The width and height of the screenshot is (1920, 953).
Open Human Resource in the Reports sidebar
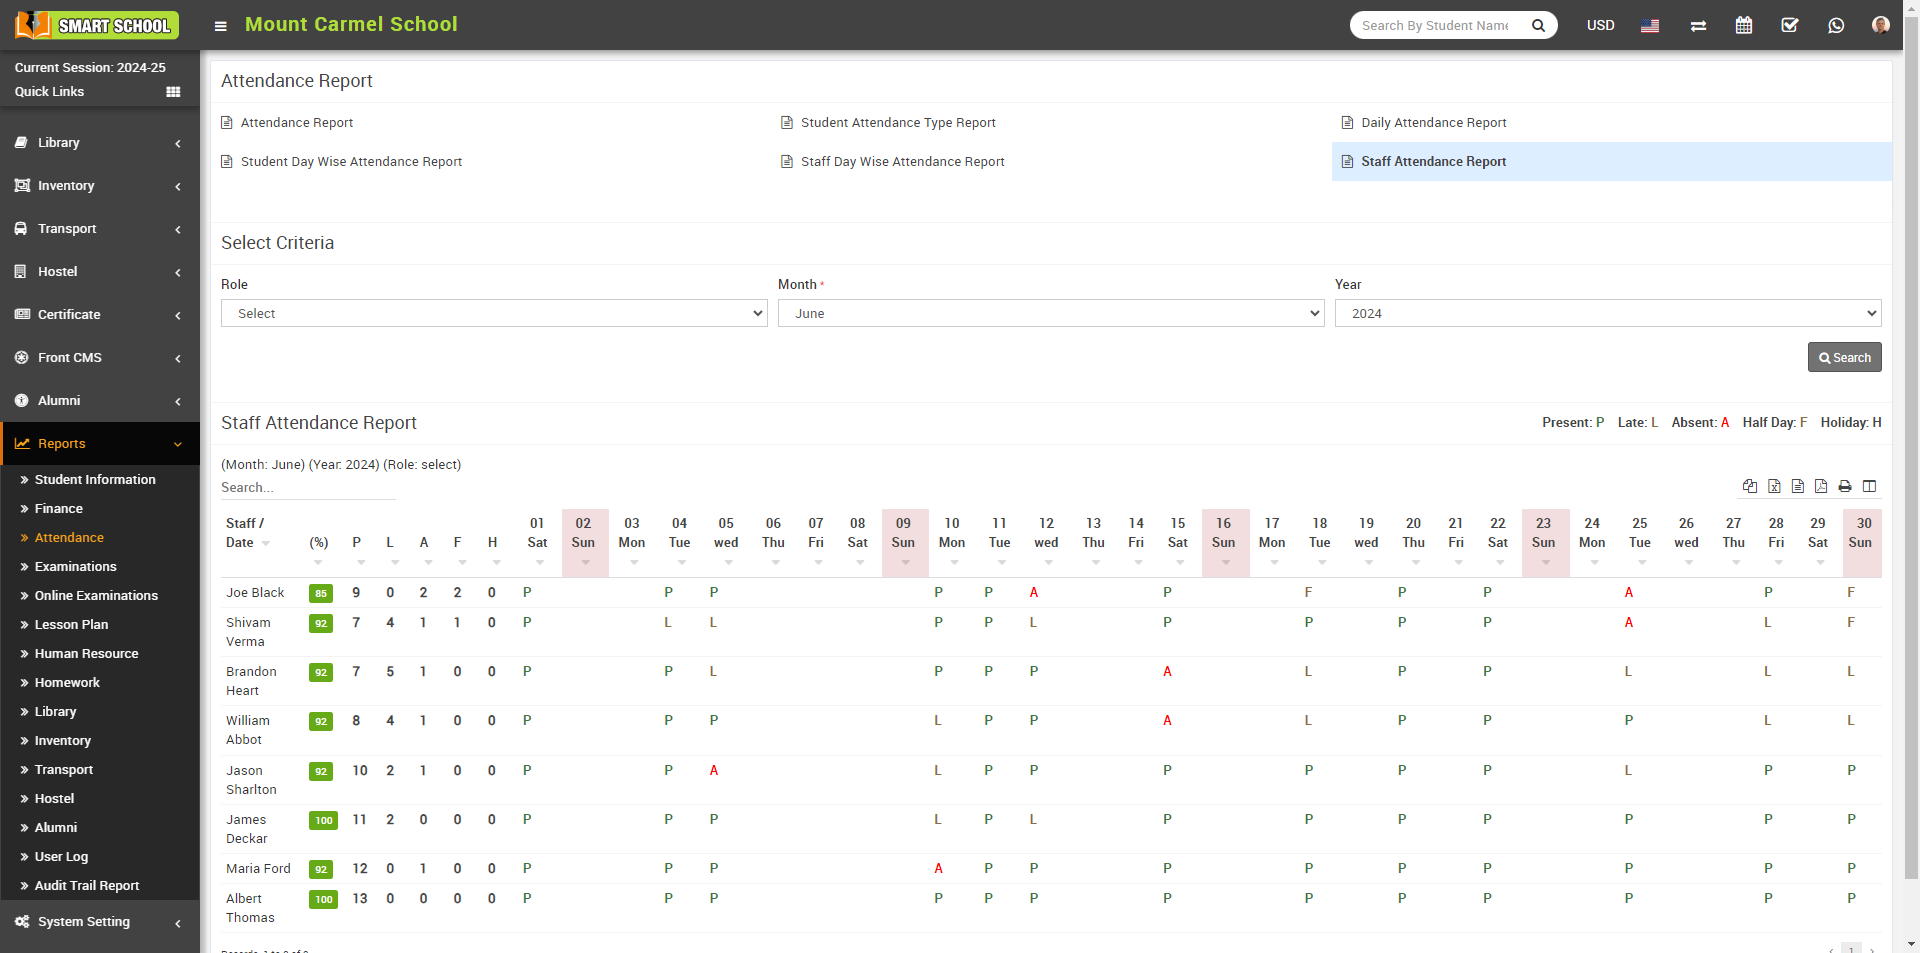tap(88, 653)
